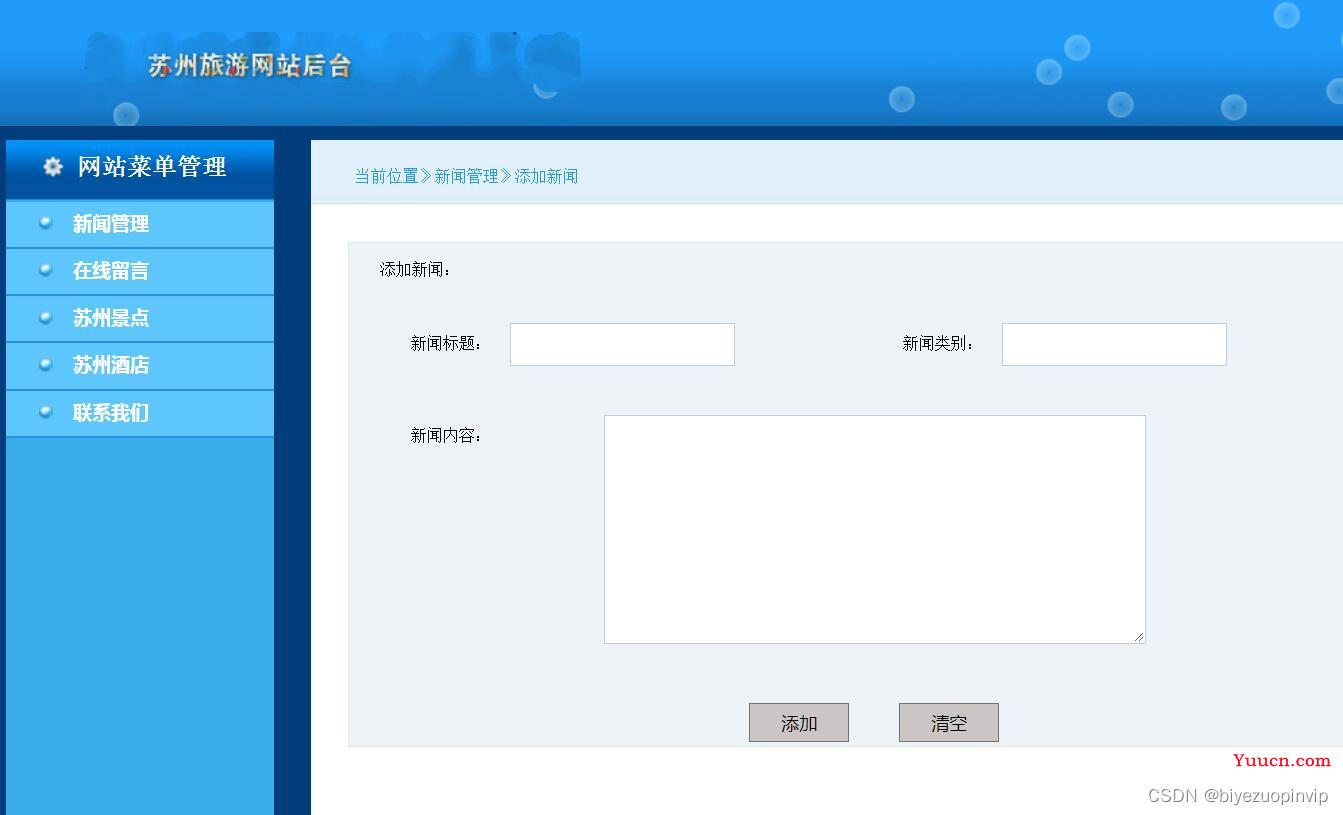Go to 苏州酒店 in the sidebar

[140, 365]
